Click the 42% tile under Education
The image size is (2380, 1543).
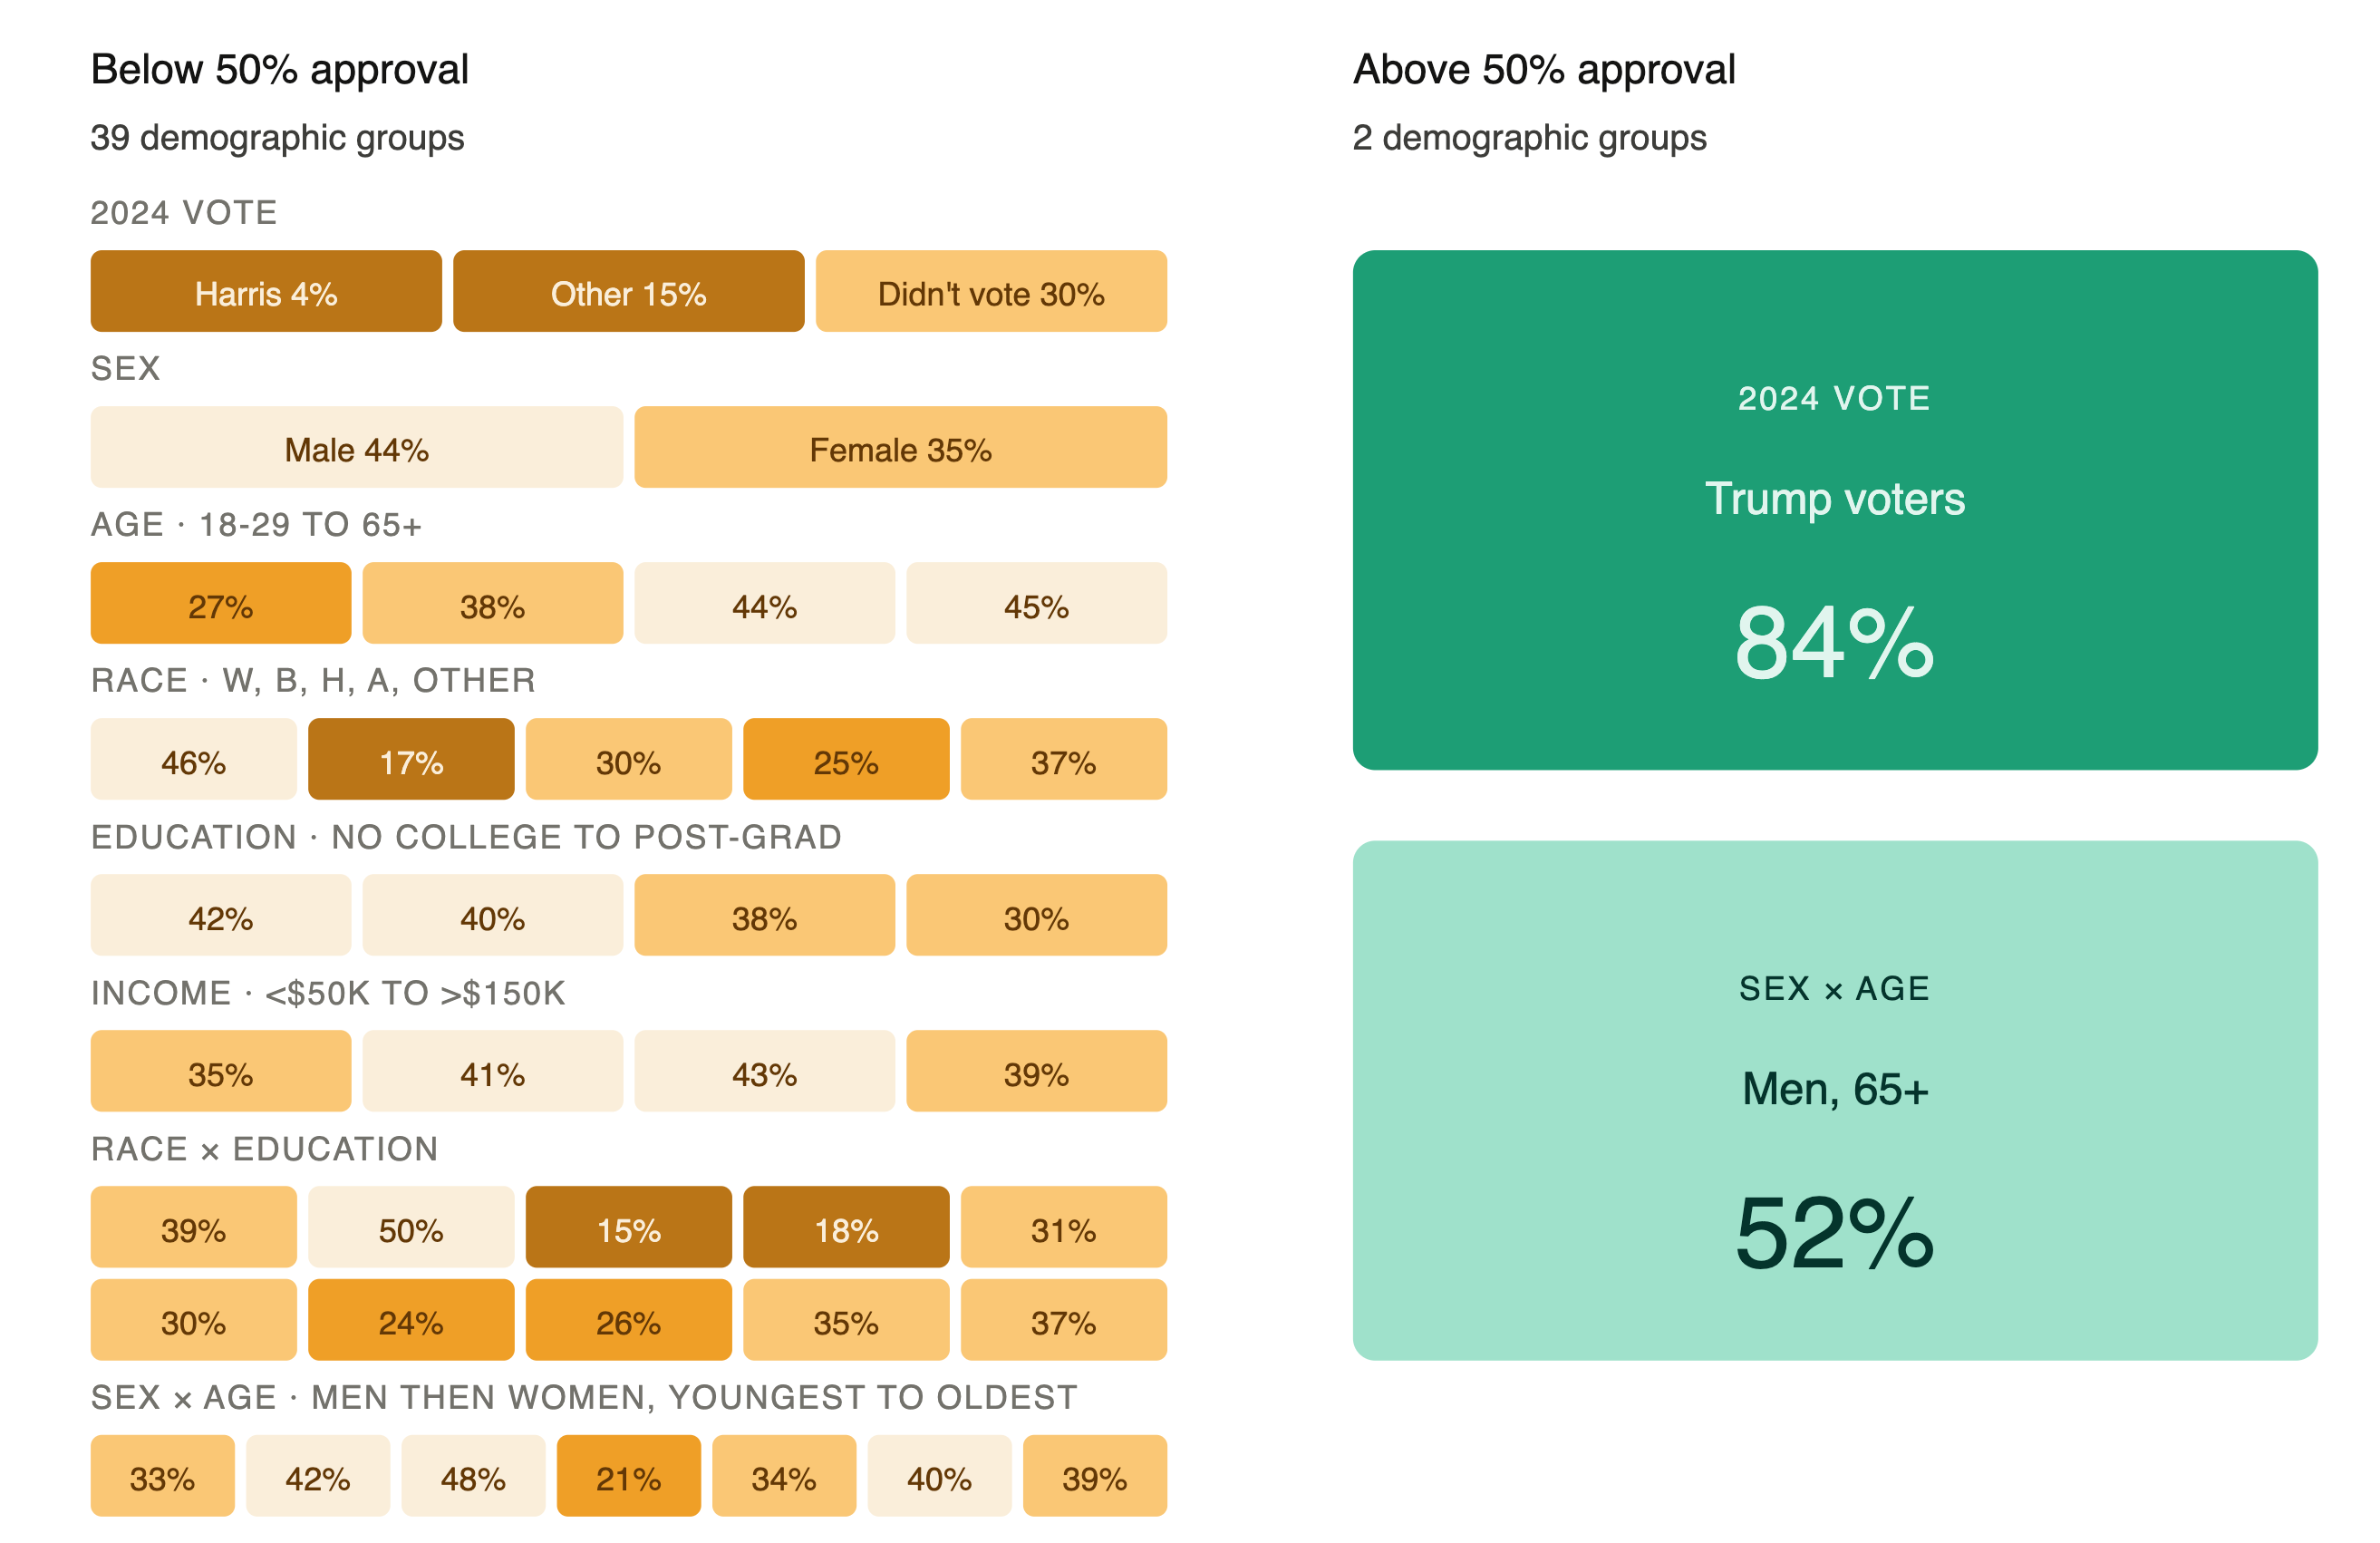pos(220,915)
